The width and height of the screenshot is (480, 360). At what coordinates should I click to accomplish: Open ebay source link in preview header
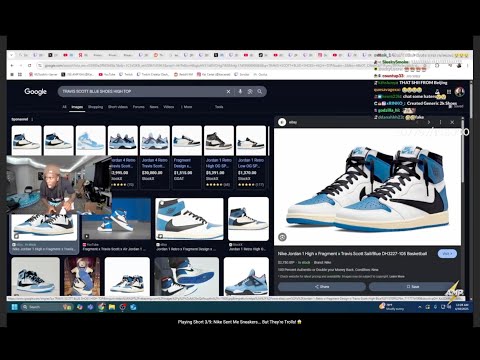[x=289, y=122]
